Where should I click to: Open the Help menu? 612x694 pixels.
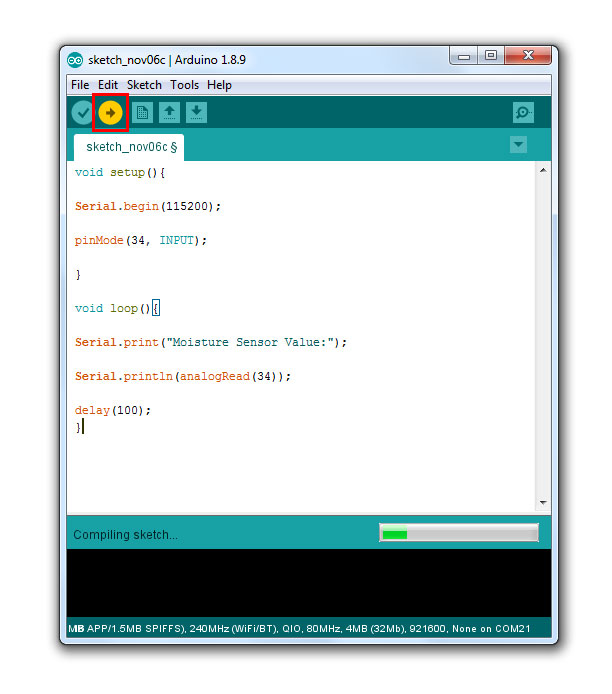point(219,85)
